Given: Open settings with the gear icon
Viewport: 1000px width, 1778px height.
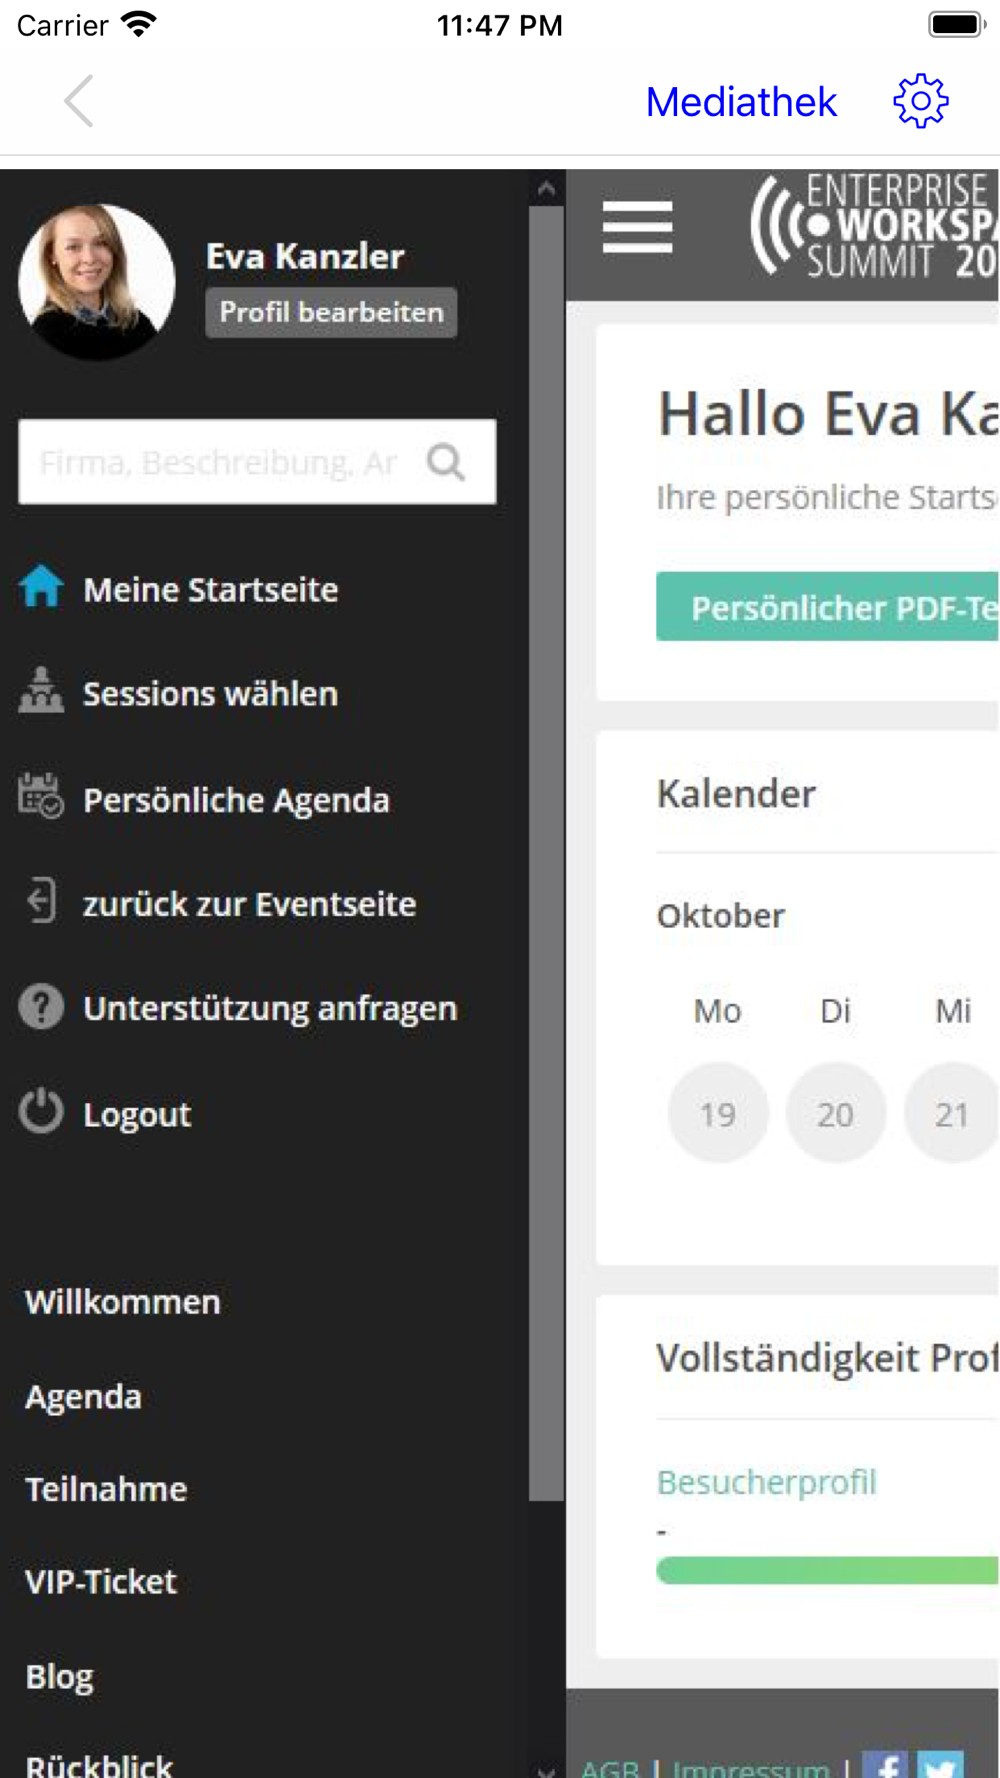Looking at the screenshot, I should pos(920,101).
